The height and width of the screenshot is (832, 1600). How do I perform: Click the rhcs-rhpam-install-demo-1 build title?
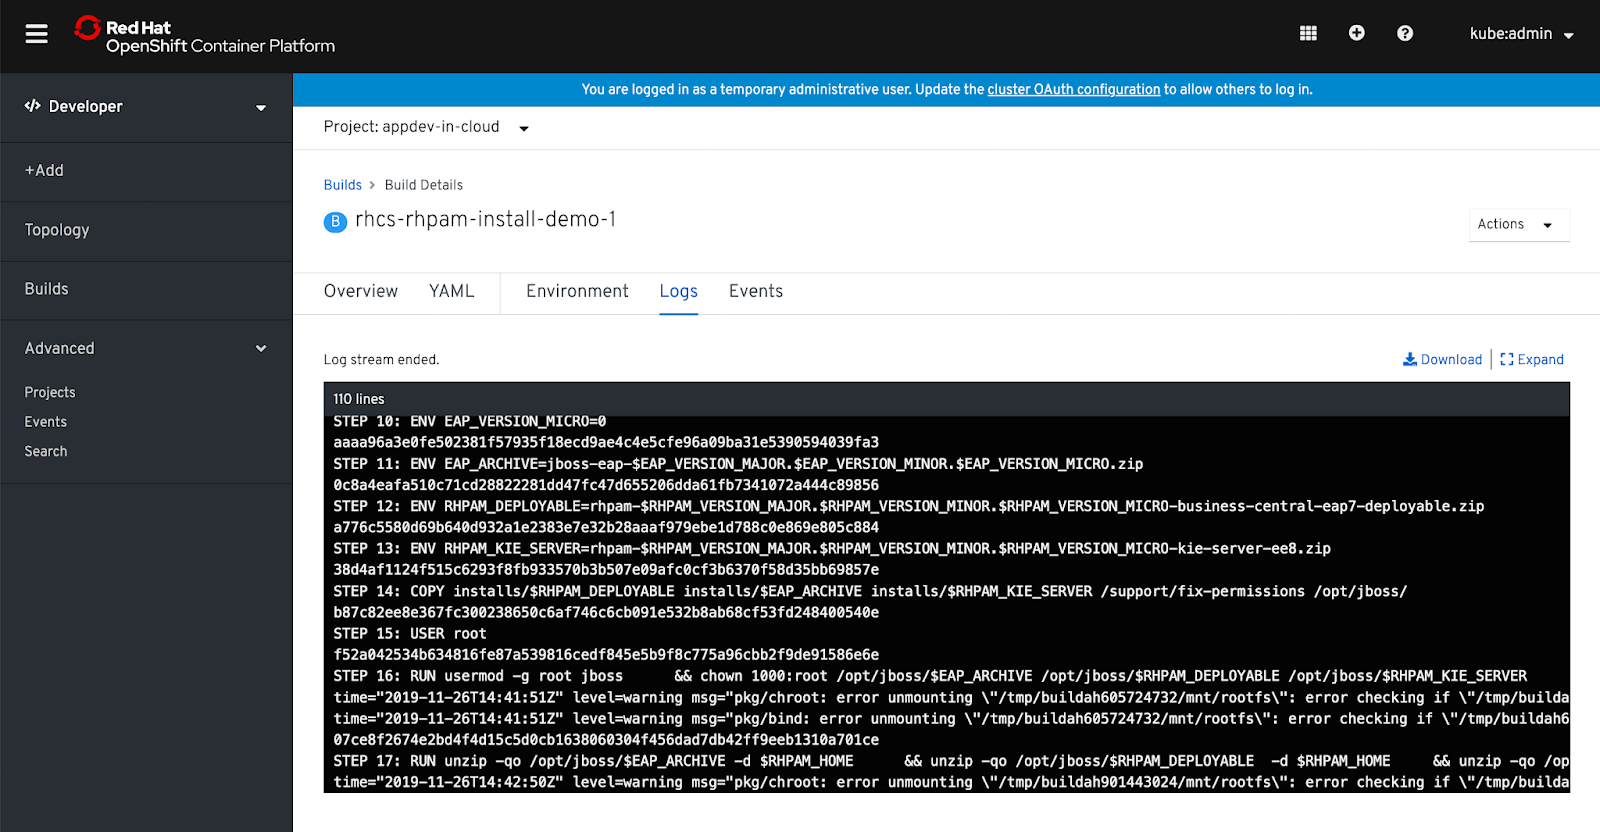click(486, 219)
